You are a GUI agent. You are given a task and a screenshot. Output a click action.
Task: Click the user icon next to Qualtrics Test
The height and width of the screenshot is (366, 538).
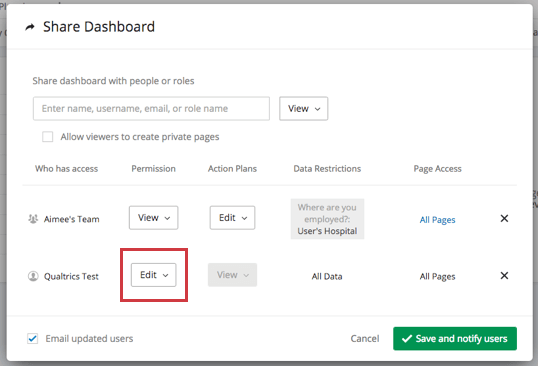pos(33,276)
